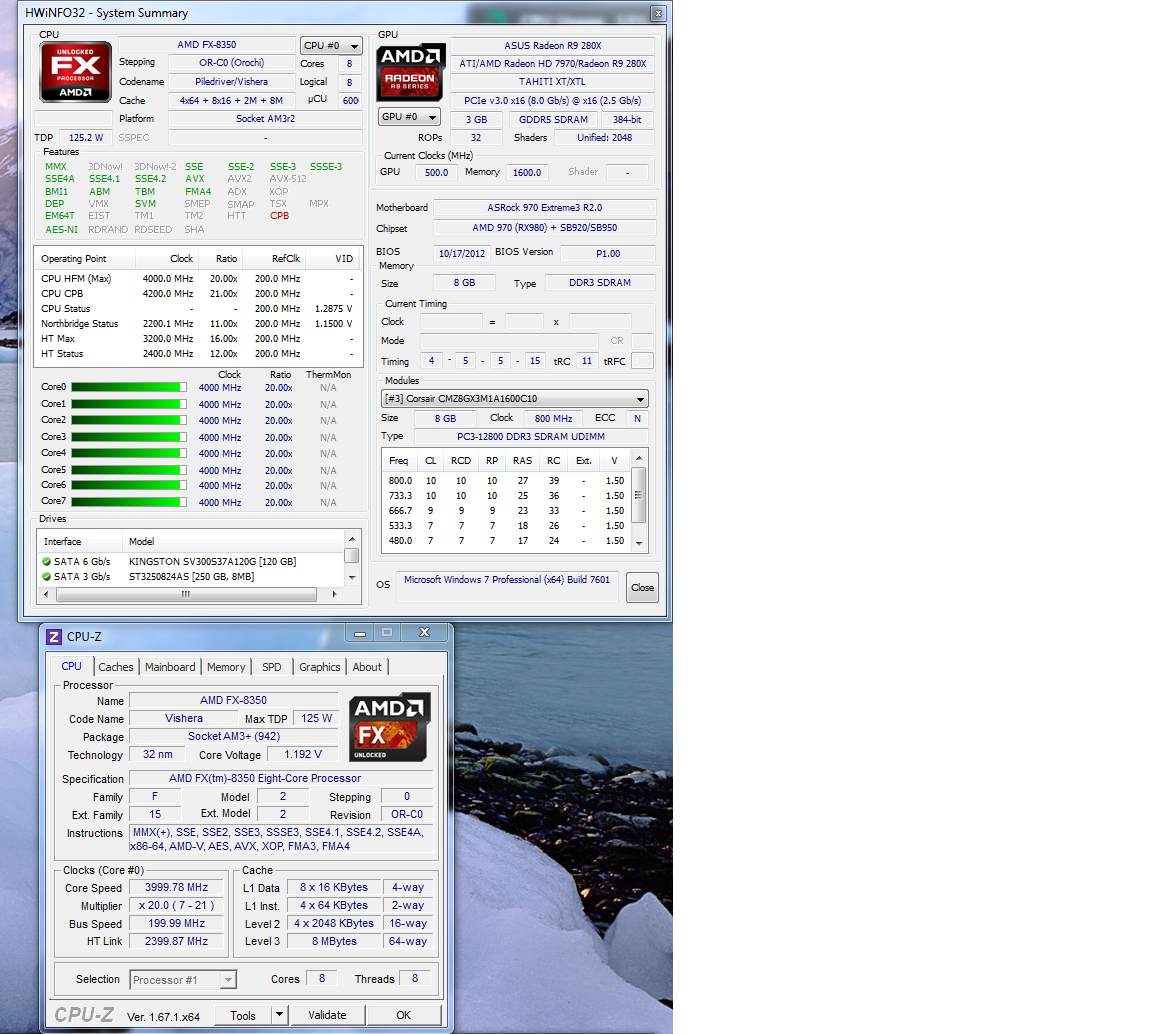
Task: Open the GPU #0 selector dropdown
Action: pyautogui.click(x=409, y=117)
